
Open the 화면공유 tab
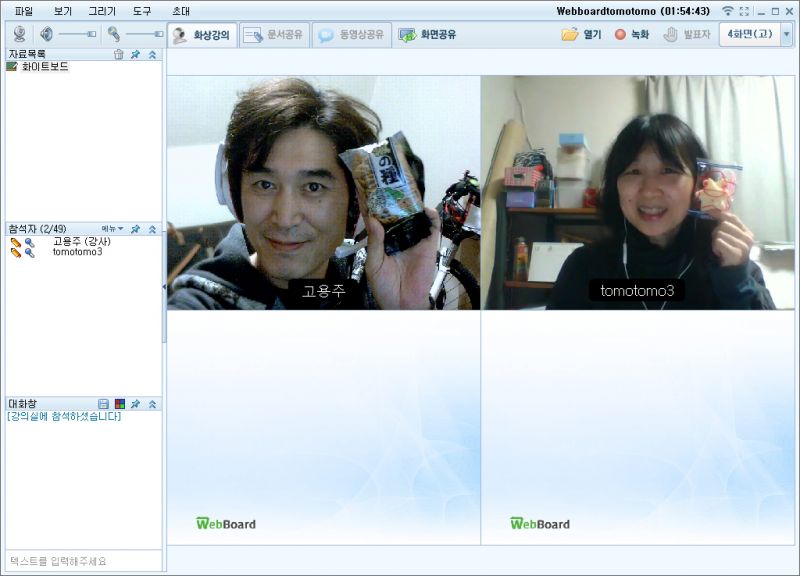(427, 34)
